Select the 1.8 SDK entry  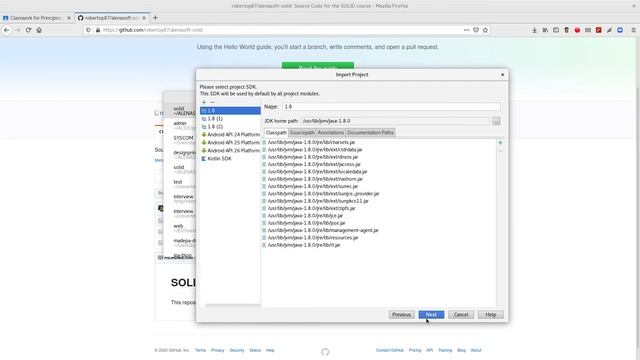coord(230,111)
